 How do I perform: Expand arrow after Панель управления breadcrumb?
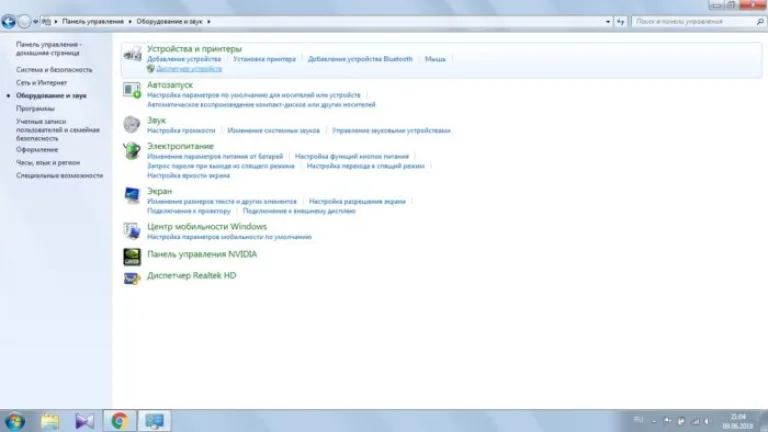130,22
